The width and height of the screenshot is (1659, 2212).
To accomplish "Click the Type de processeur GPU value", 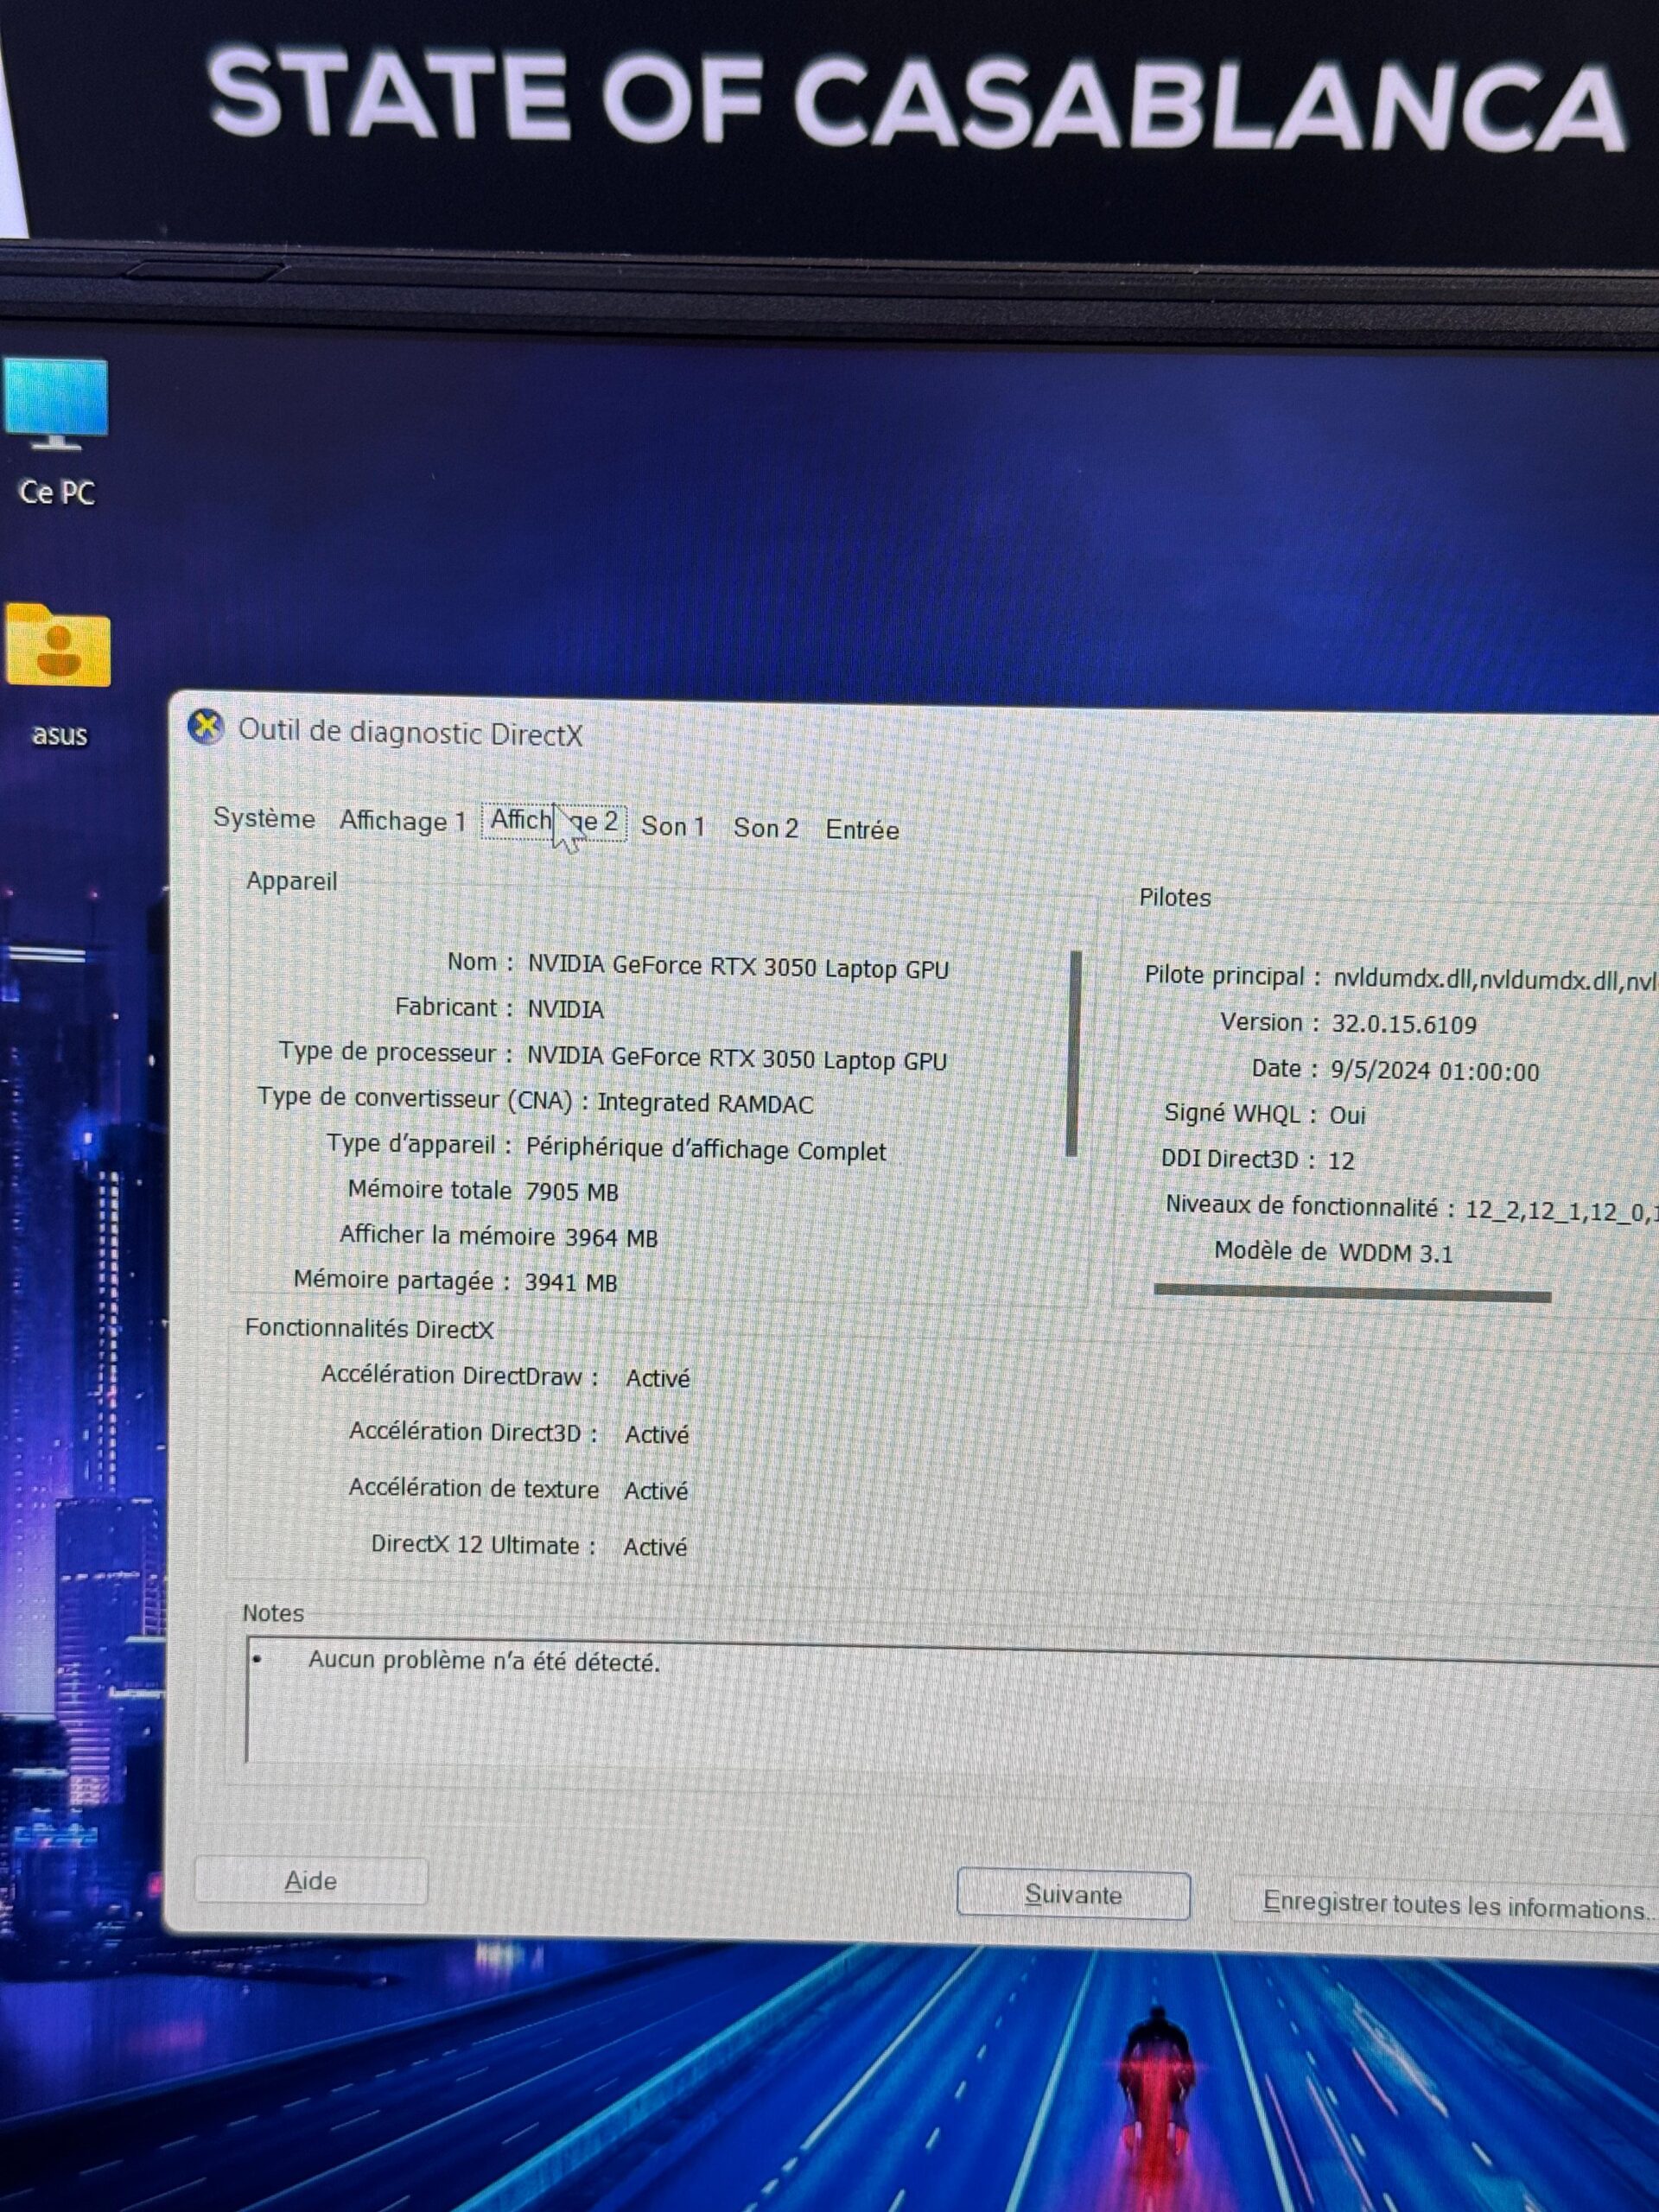I will 737,1058.
